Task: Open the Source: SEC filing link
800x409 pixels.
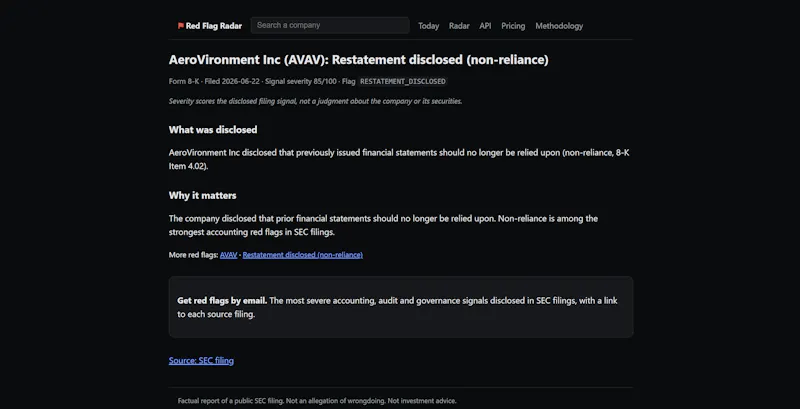Action: pos(201,361)
